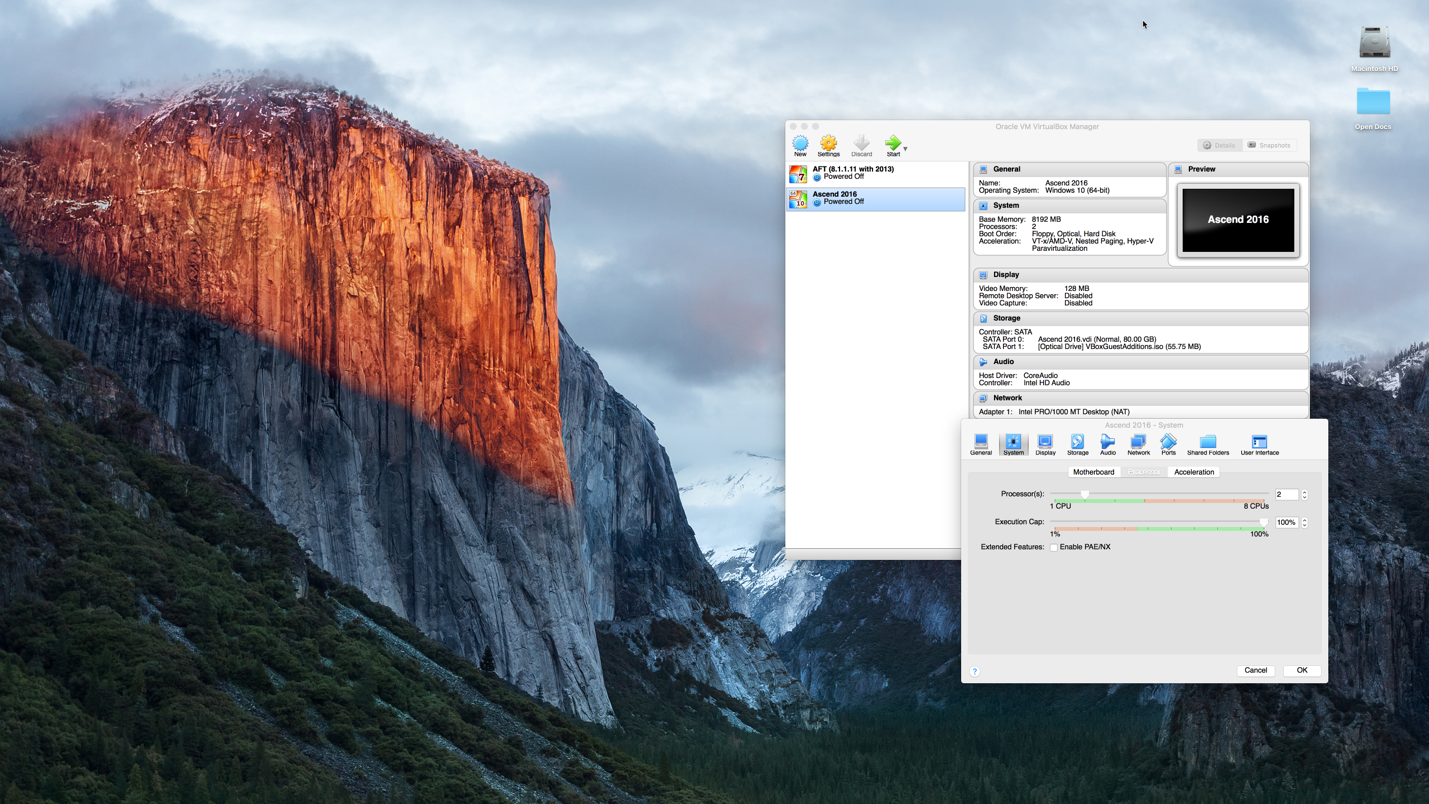Cancel the settings dialog

(x=1256, y=670)
